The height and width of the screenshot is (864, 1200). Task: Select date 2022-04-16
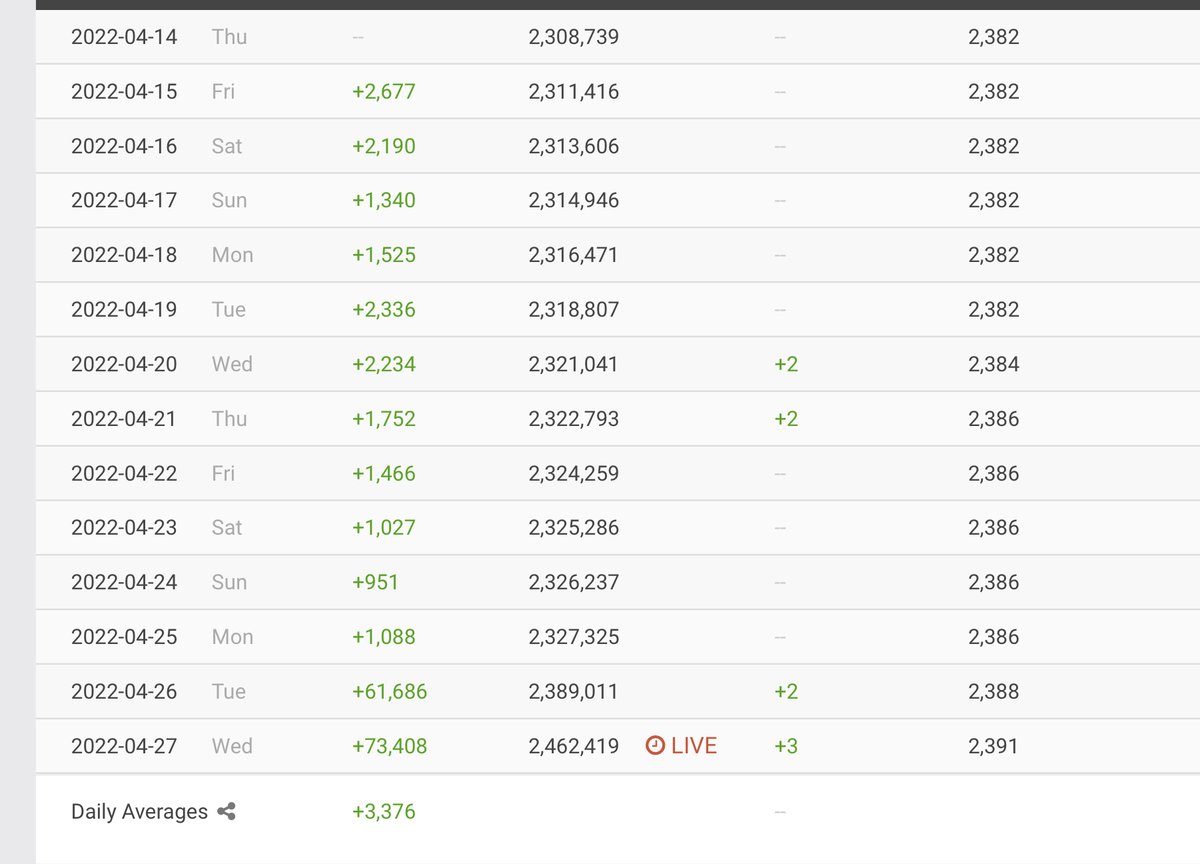[124, 146]
